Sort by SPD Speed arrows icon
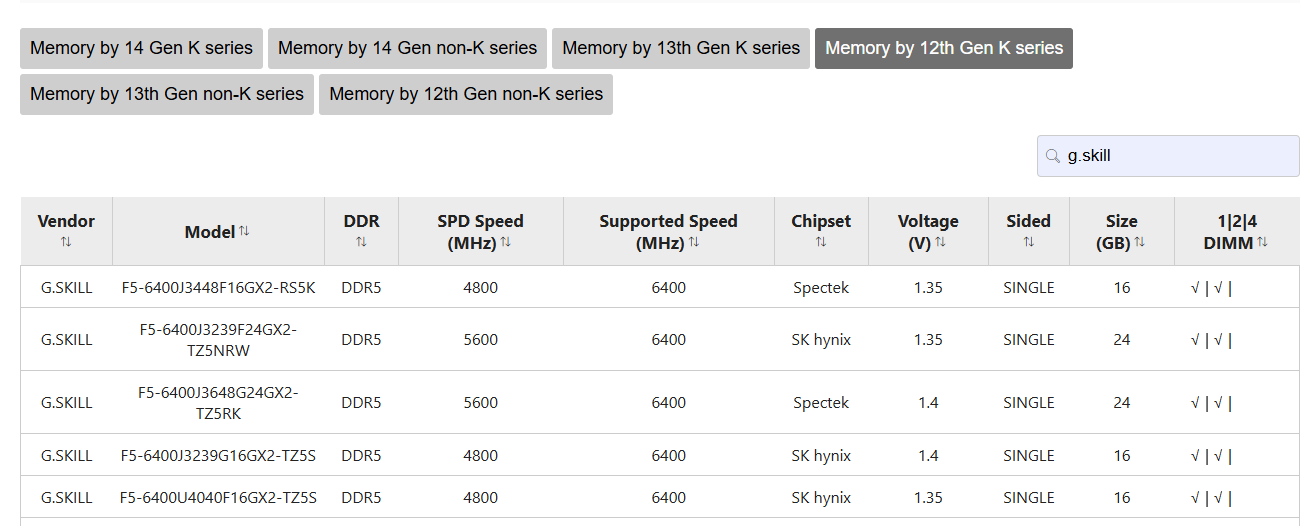 (x=506, y=242)
